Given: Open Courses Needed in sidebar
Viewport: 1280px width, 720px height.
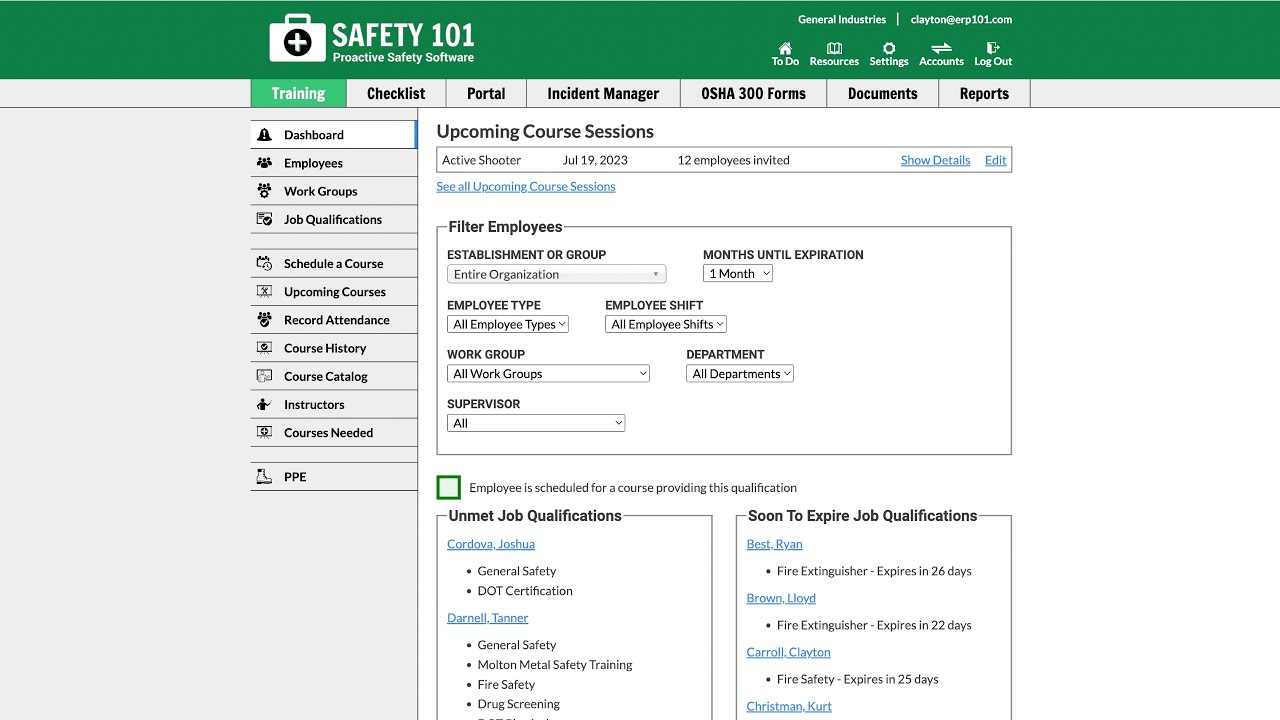Looking at the screenshot, I should (x=333, y=432).
